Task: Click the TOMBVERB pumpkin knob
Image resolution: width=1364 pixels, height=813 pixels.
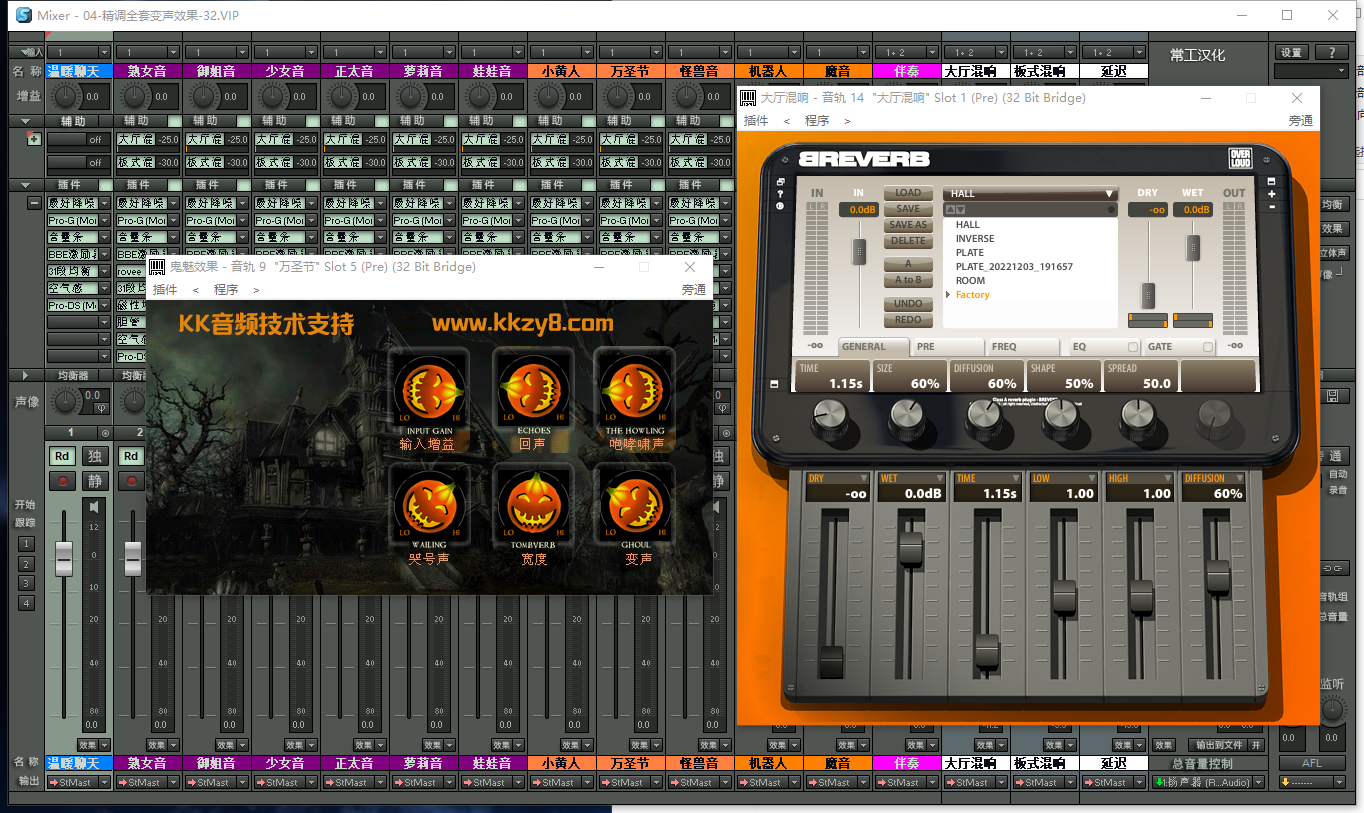Action: click(x=531, y=505)
